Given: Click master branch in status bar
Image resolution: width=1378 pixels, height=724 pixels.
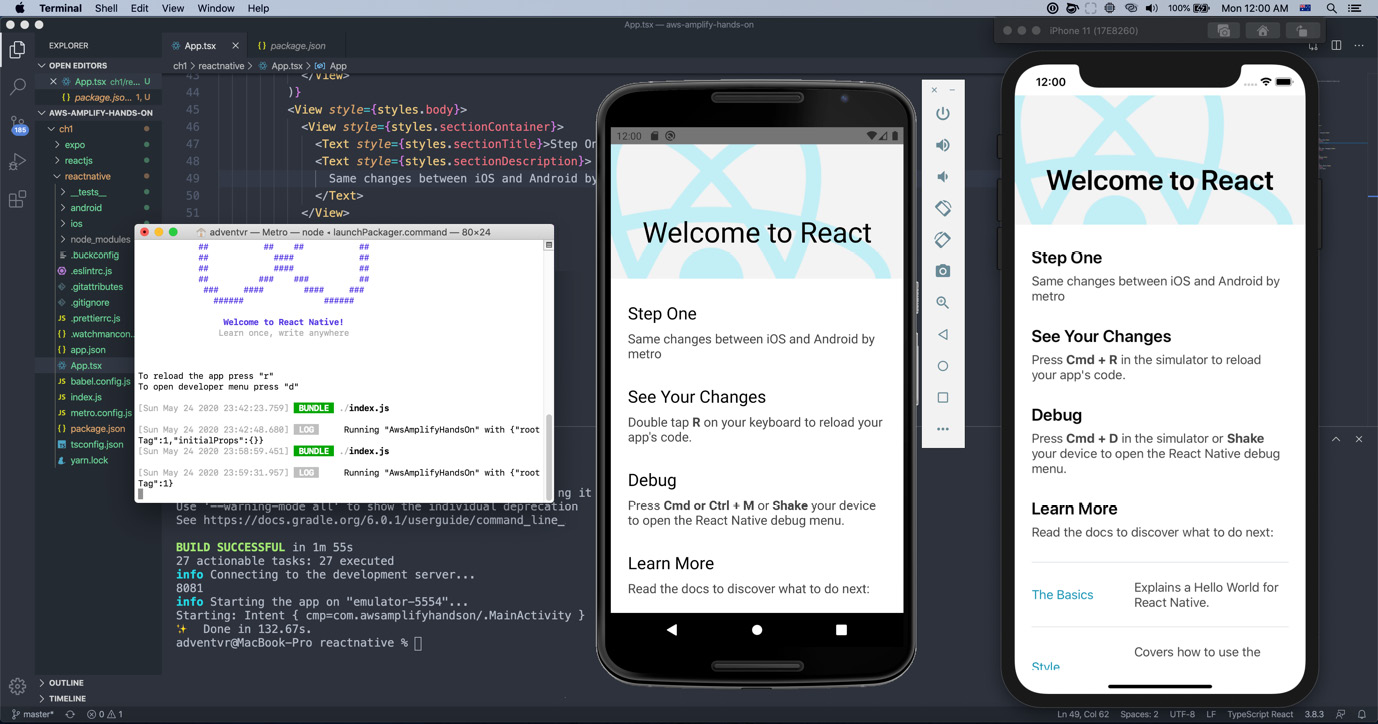Looking at the screenshot, I should tap(33, 714).
